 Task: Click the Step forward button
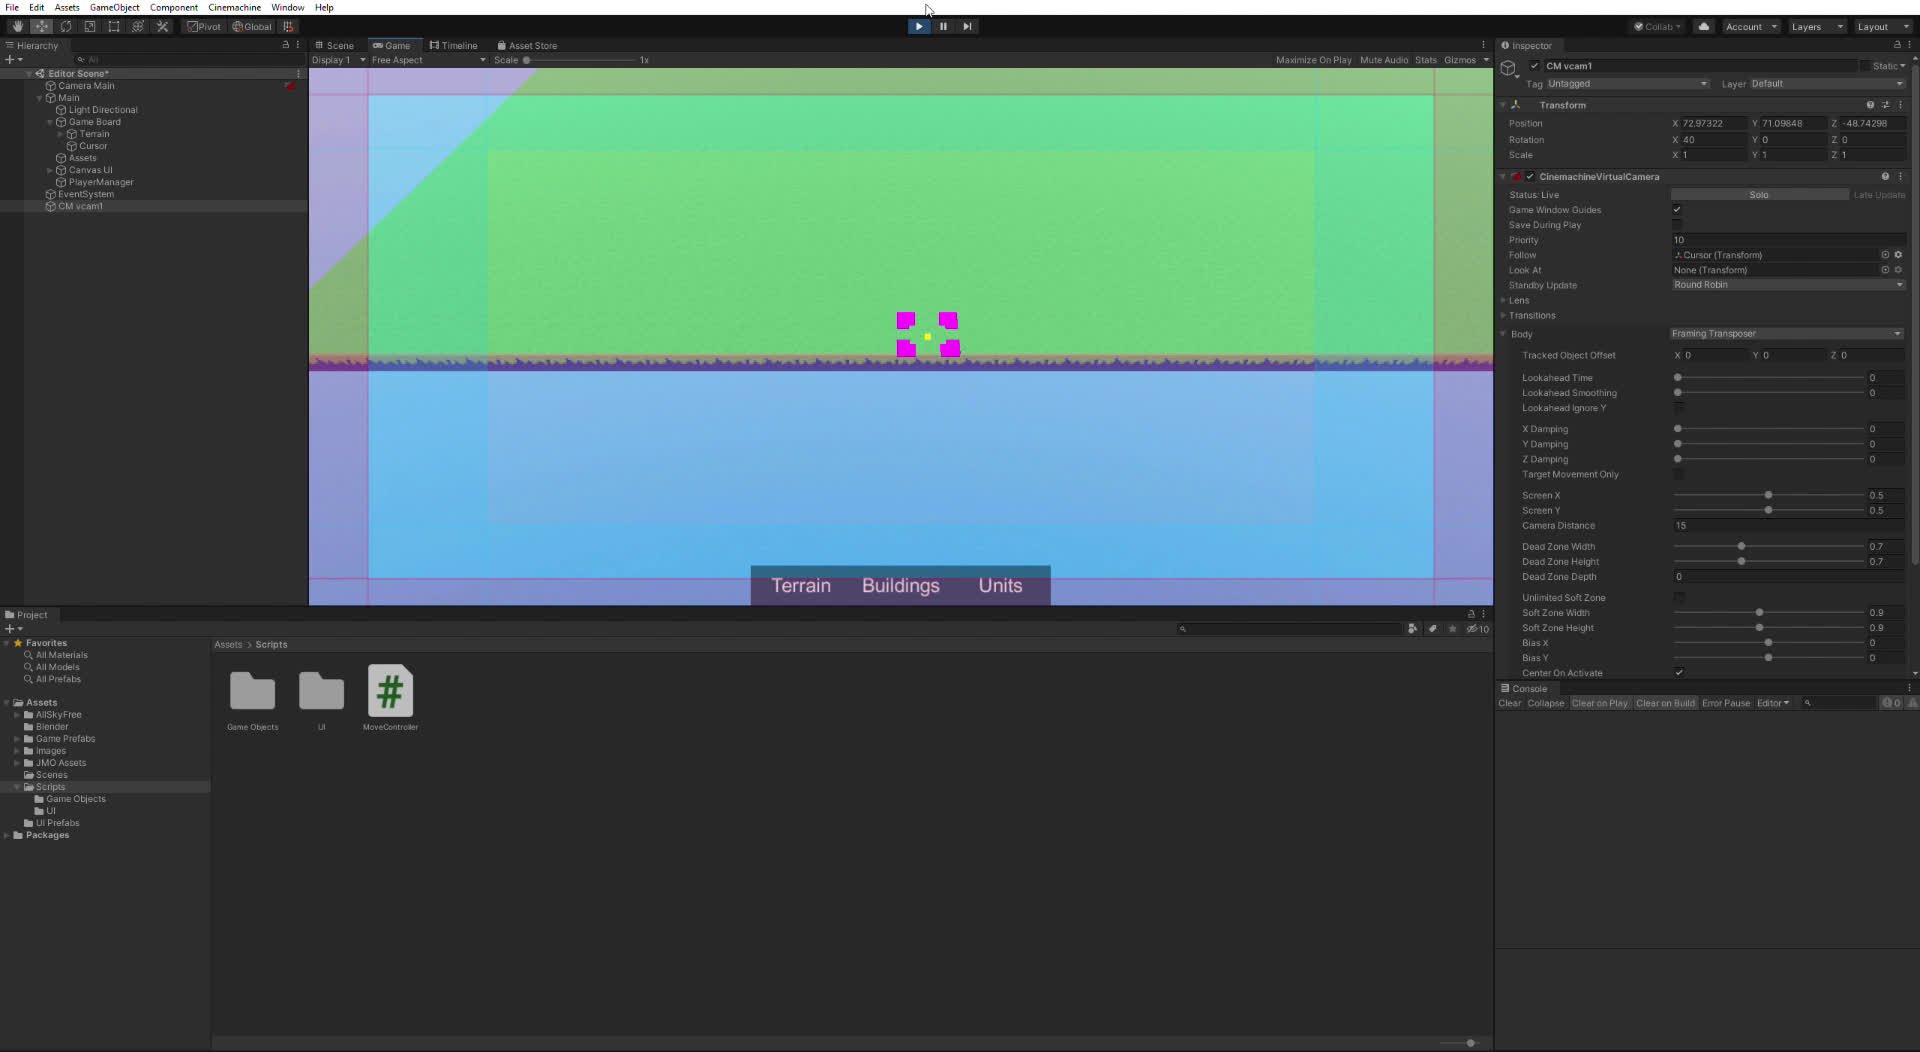pos(967,27)
